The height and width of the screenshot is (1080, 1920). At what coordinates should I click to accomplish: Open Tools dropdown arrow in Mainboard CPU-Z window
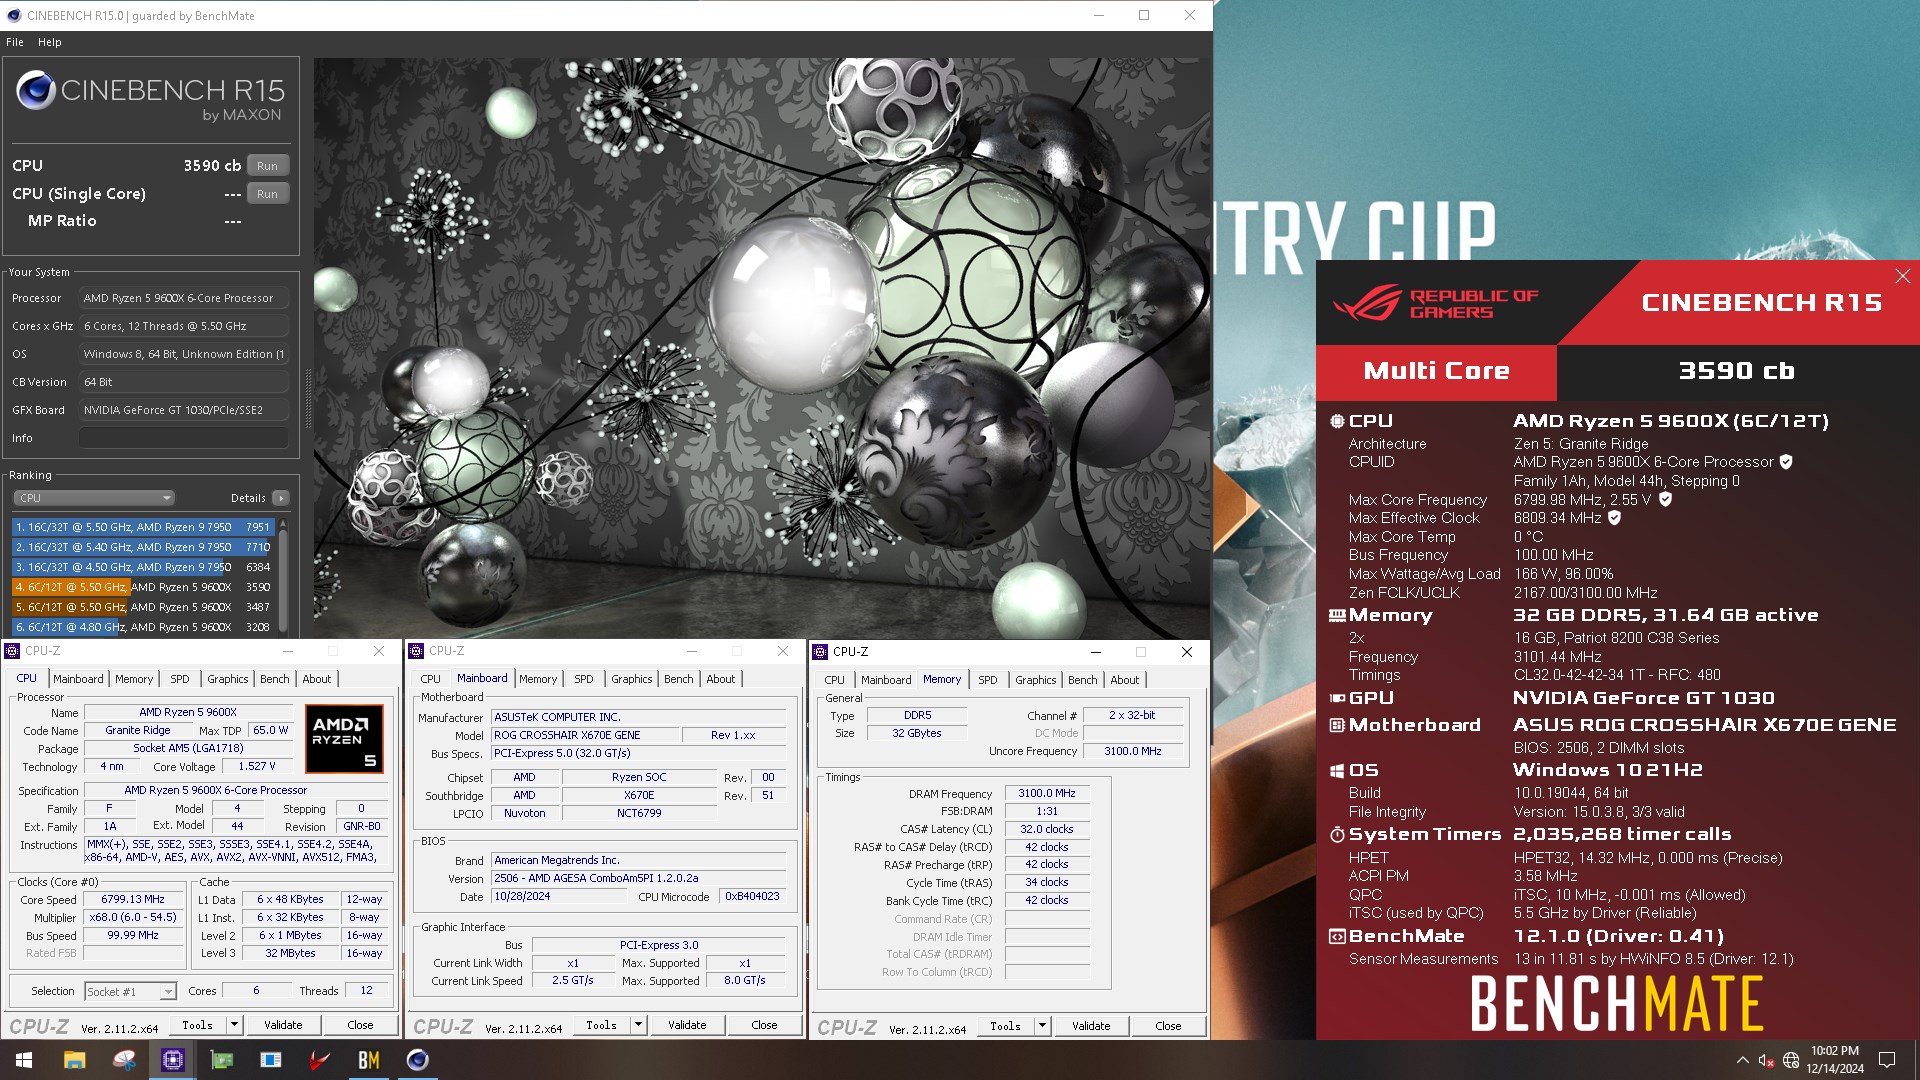click(638, 1025)
